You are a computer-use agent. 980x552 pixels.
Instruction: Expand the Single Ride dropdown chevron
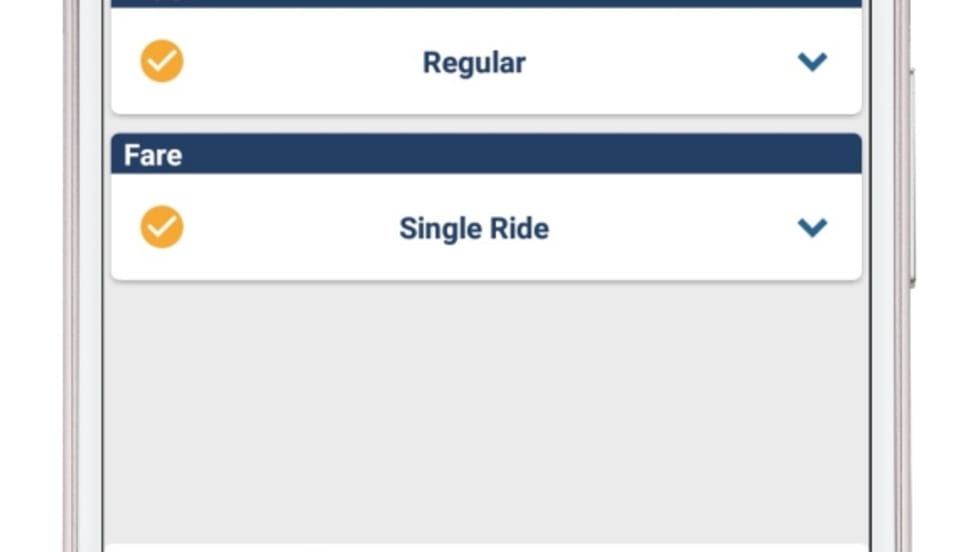812,228
